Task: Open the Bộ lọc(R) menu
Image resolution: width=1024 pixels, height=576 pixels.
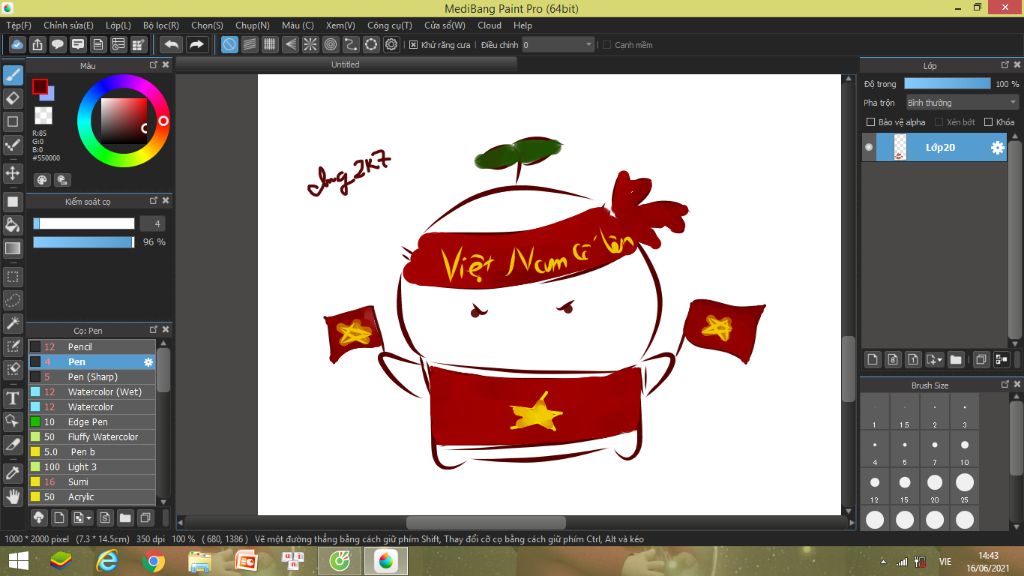Action: [x=161, y=25]
